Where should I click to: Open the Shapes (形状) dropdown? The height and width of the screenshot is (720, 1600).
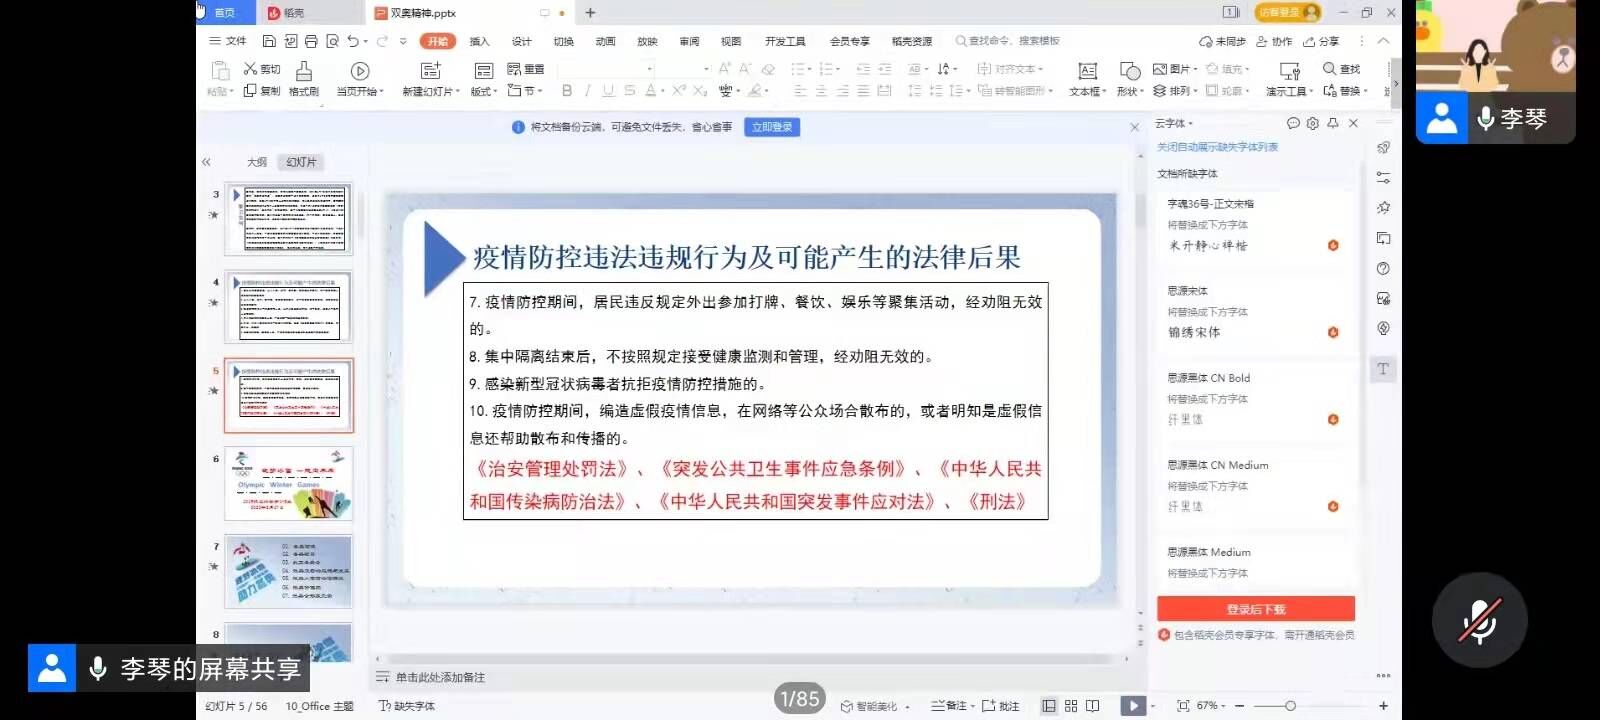click(x=1130, y=91)
